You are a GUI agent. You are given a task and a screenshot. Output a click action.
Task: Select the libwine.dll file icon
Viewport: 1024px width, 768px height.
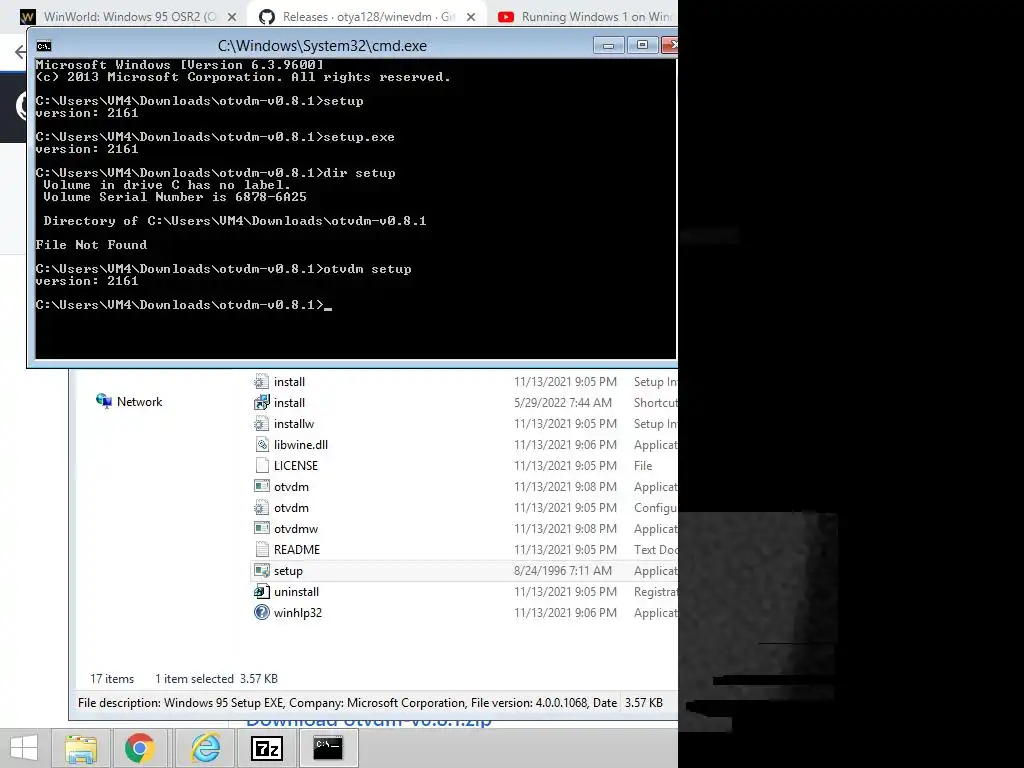pyautogui.click(x=261, y=445)
